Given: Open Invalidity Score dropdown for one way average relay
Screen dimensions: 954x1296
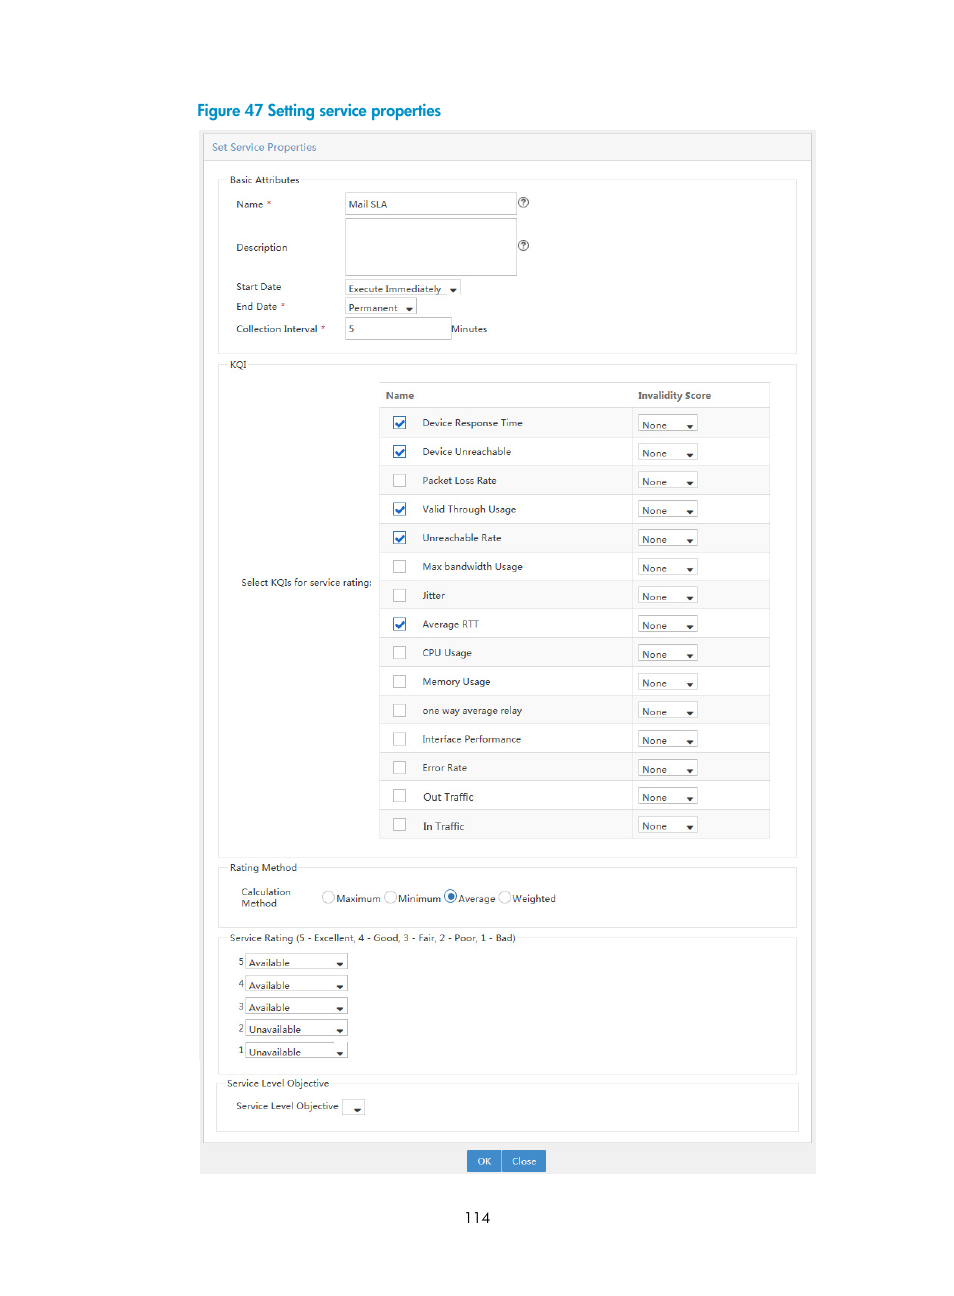Looking at the screenshot, I should 668,711.
